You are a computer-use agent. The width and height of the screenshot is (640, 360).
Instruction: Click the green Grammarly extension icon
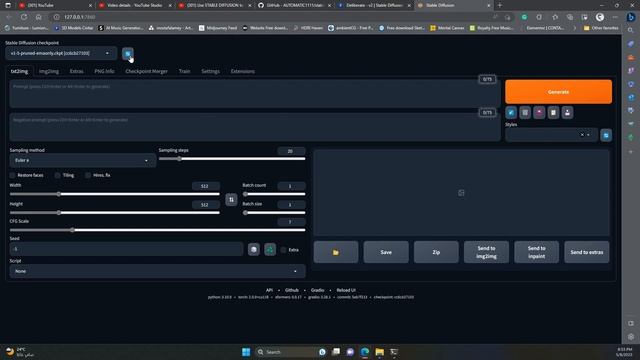524,17
